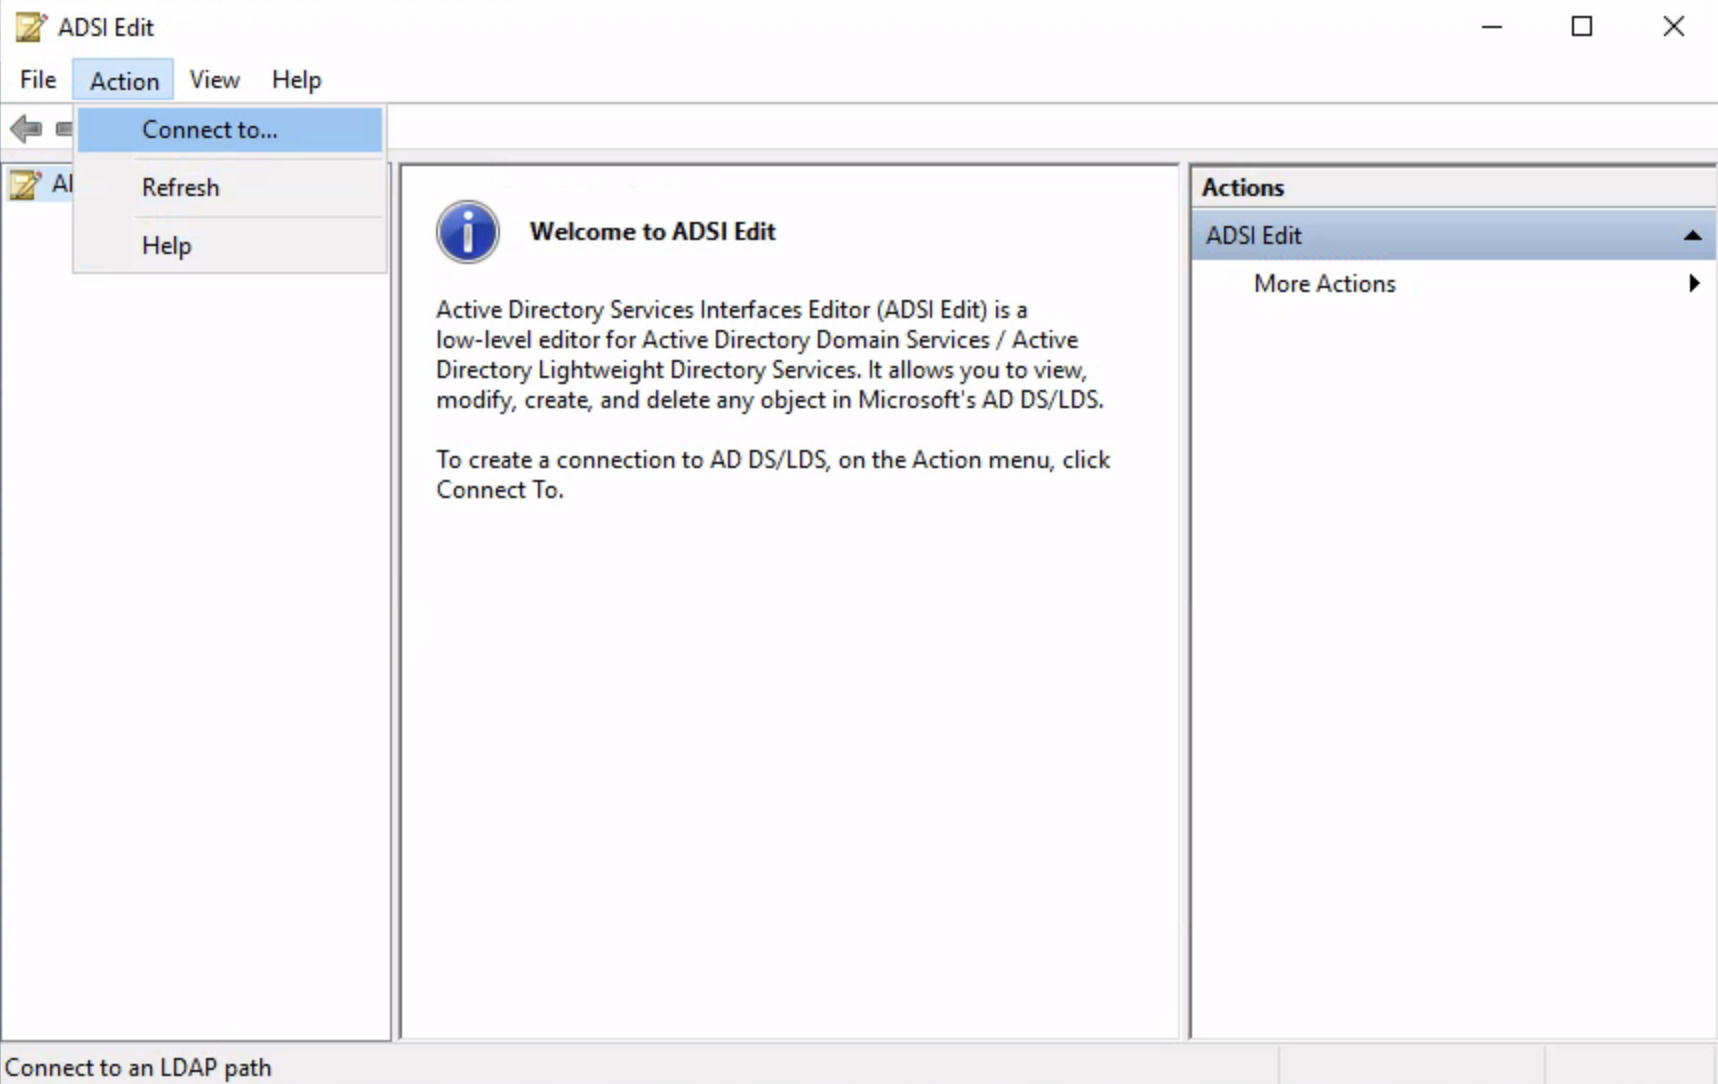Viewport: 1718px width, 1084px height.
Task: Choose Connect to... from Action menu
Action: tap(210, 130)
